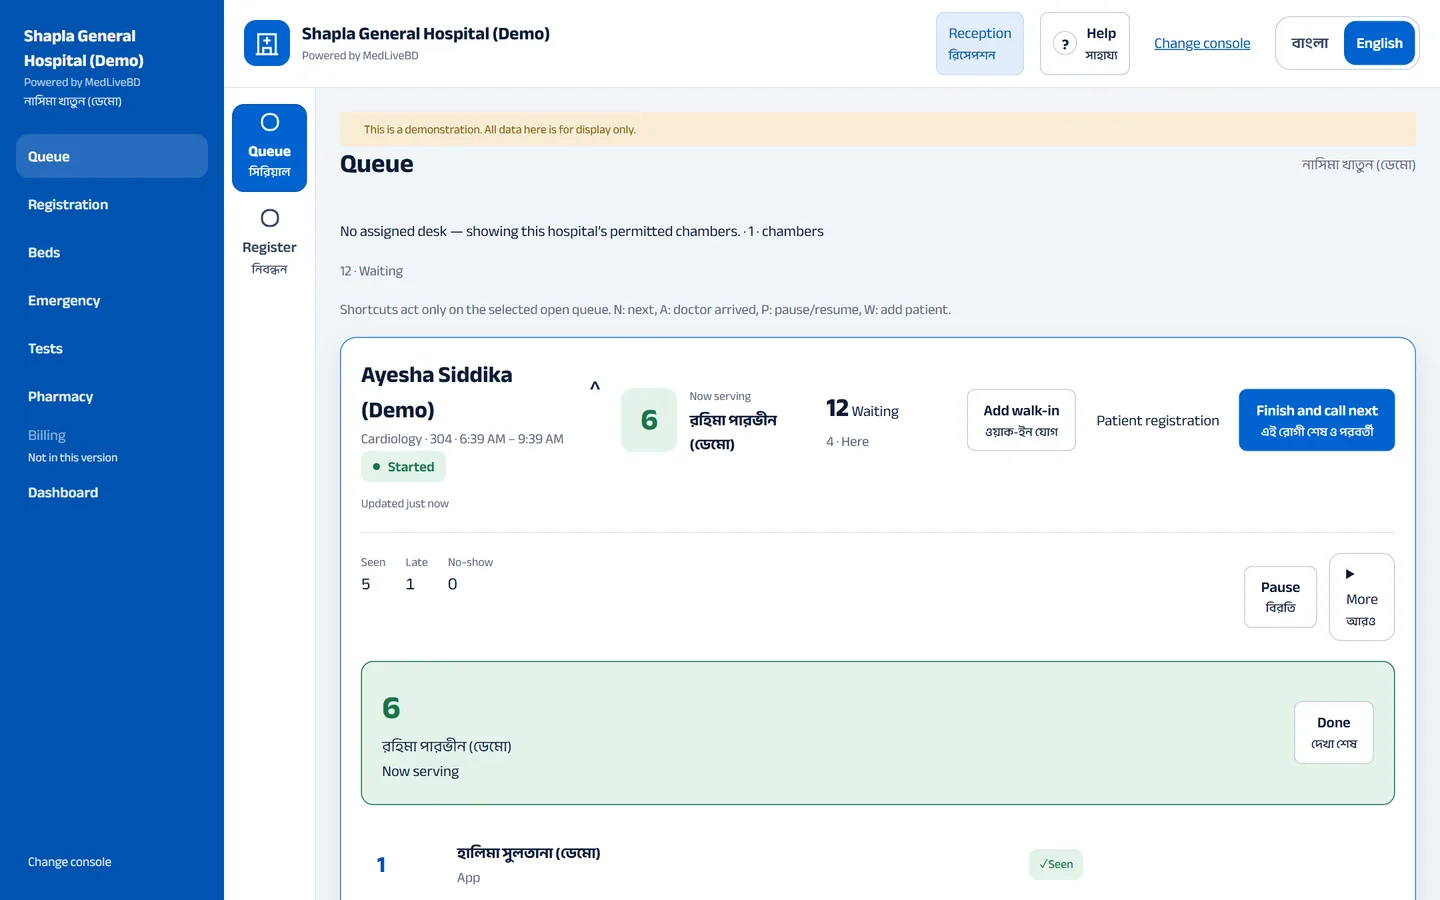Click the hospital logo icon in header
The height and width of the screenshot is (900, 1440).
click(x=267, y=43)
